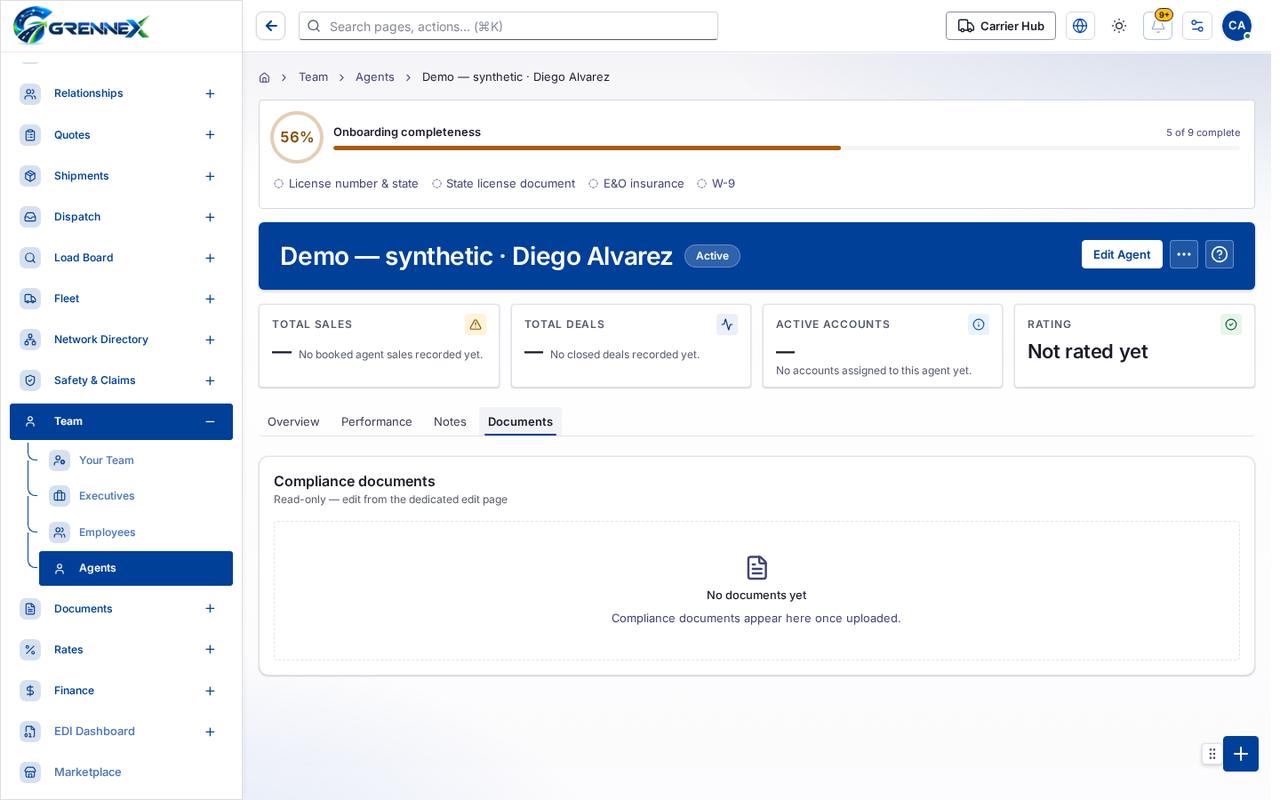Click the Dispatch sidebar icon
Image resolution: width=1280 pixels, height=800 pixels.
(30, 216)
